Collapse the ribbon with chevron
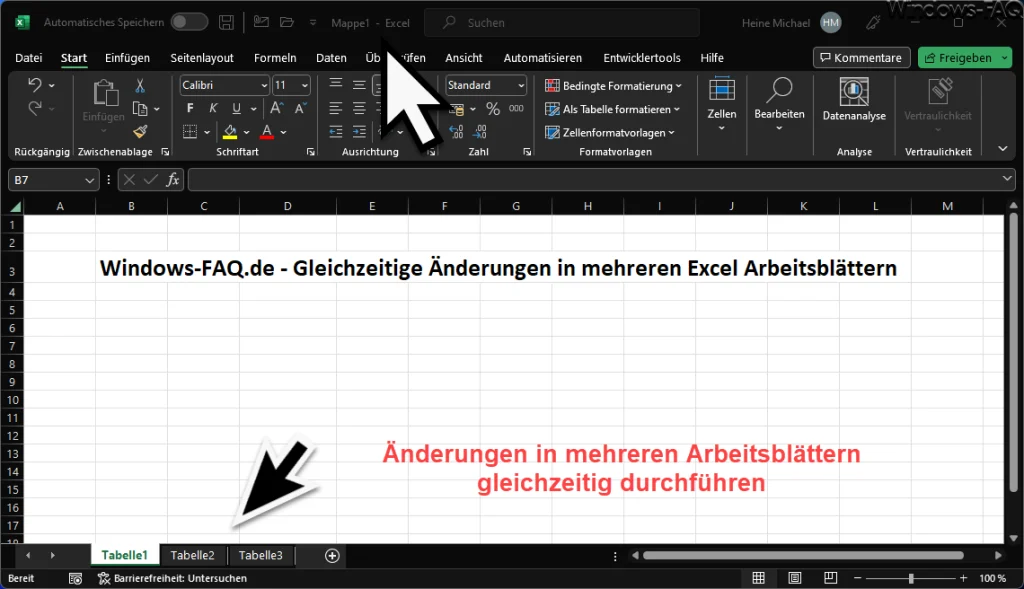The image size is (1024, 589). [1002, 150]
